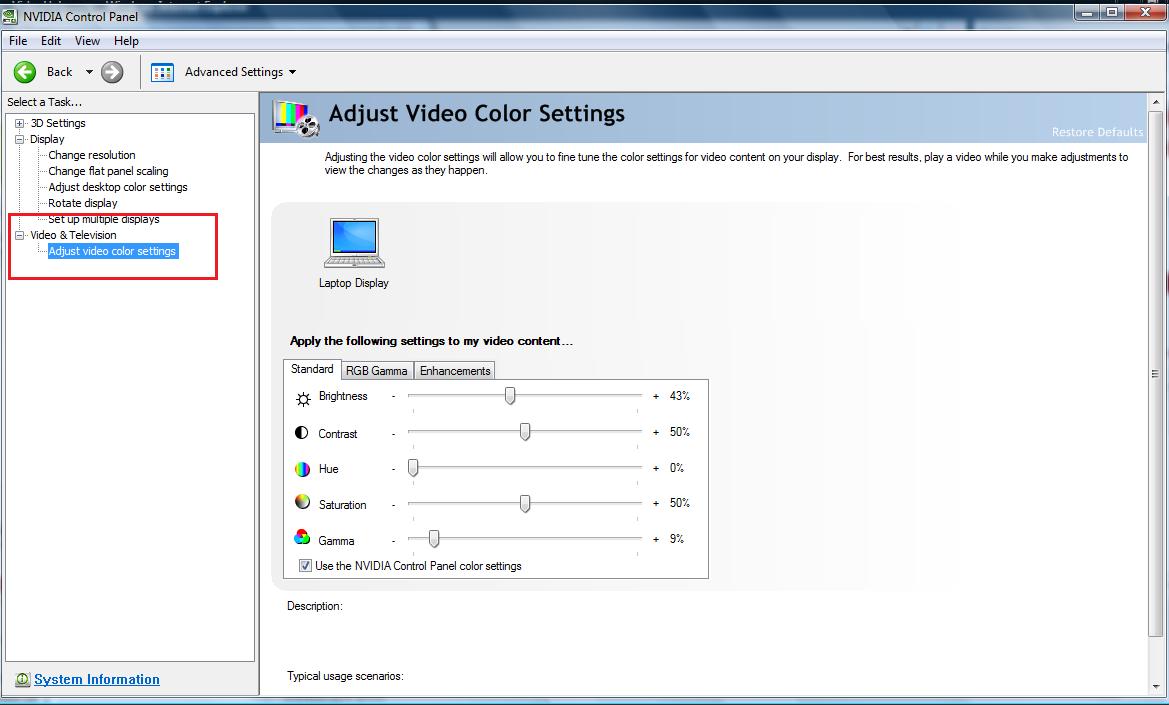Click Restore Defaults

tap(1097, 132)
